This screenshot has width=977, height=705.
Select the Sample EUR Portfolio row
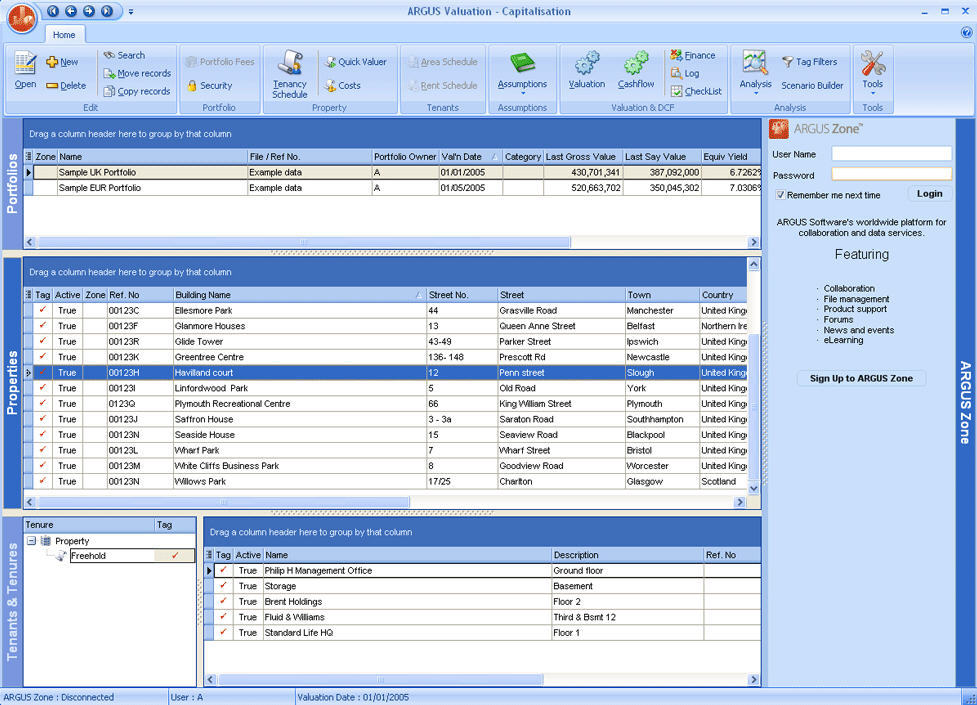pos(393,188)
